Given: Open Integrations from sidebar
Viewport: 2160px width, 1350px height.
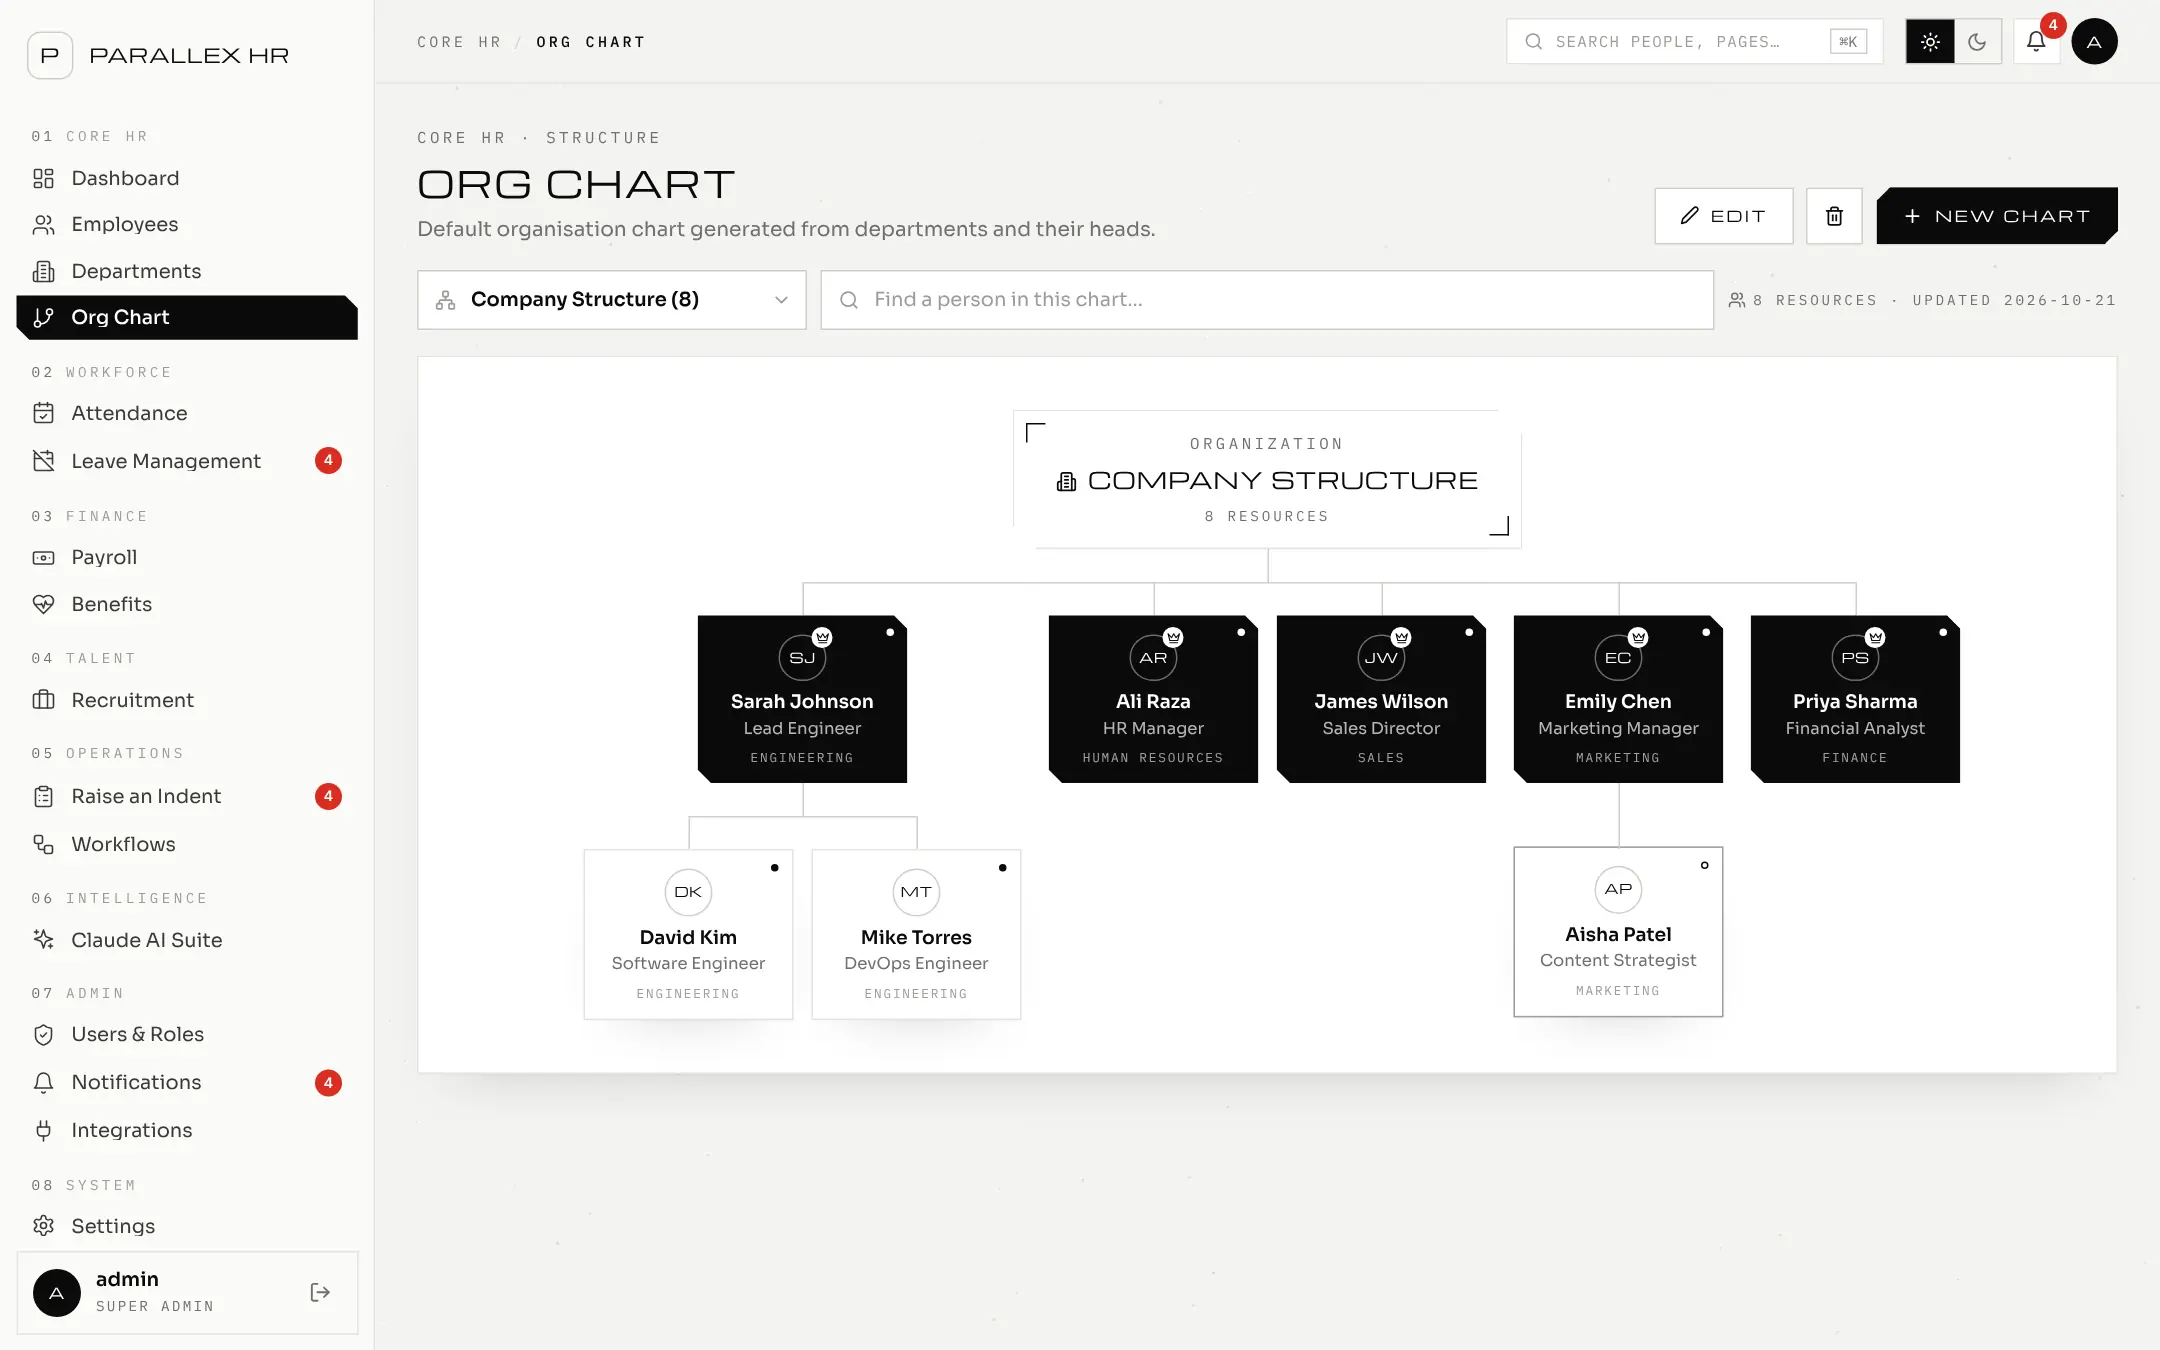Looking at the screenshot, I should (x=187, y=1130).
